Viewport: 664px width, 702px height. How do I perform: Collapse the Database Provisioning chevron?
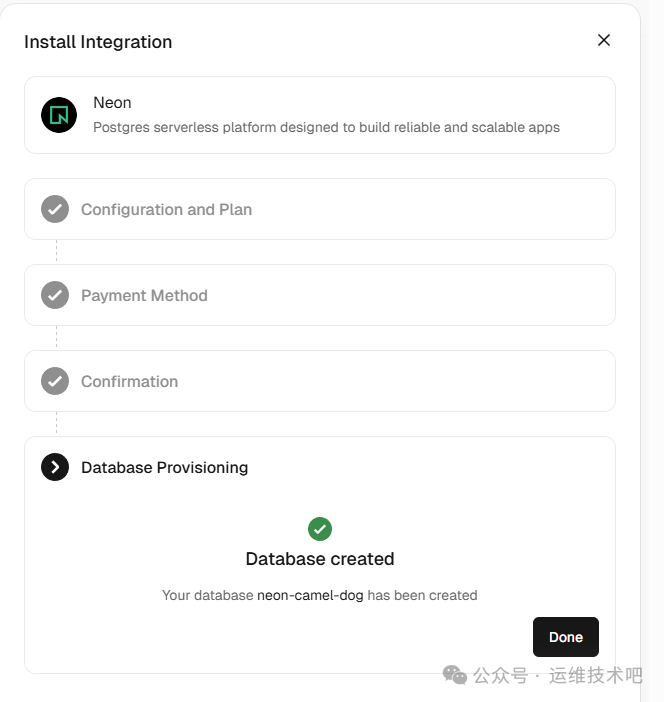point(55,467)
